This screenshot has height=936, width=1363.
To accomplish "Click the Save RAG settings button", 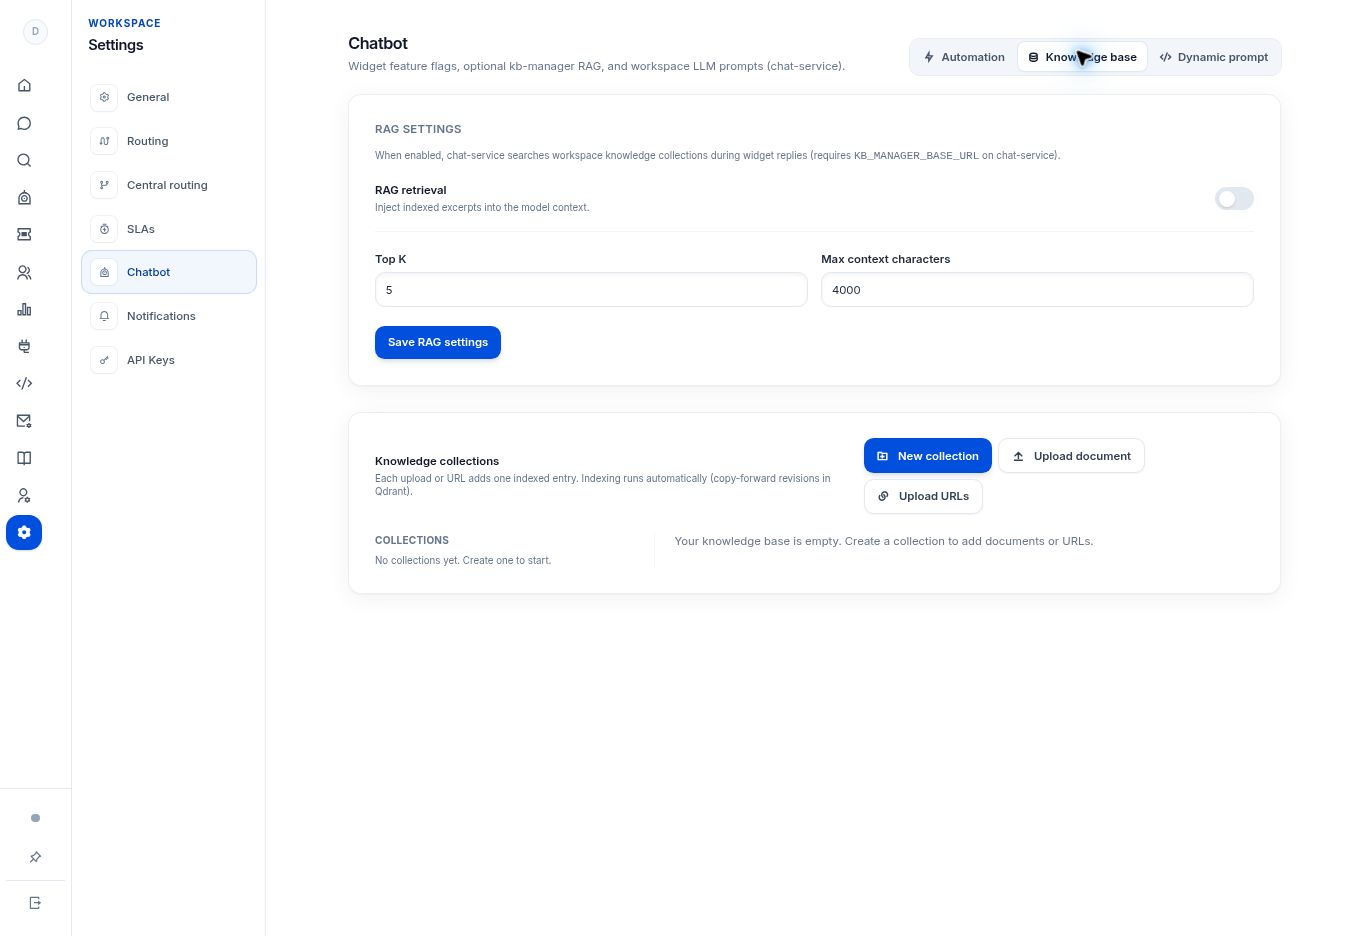I will point(438,342).
